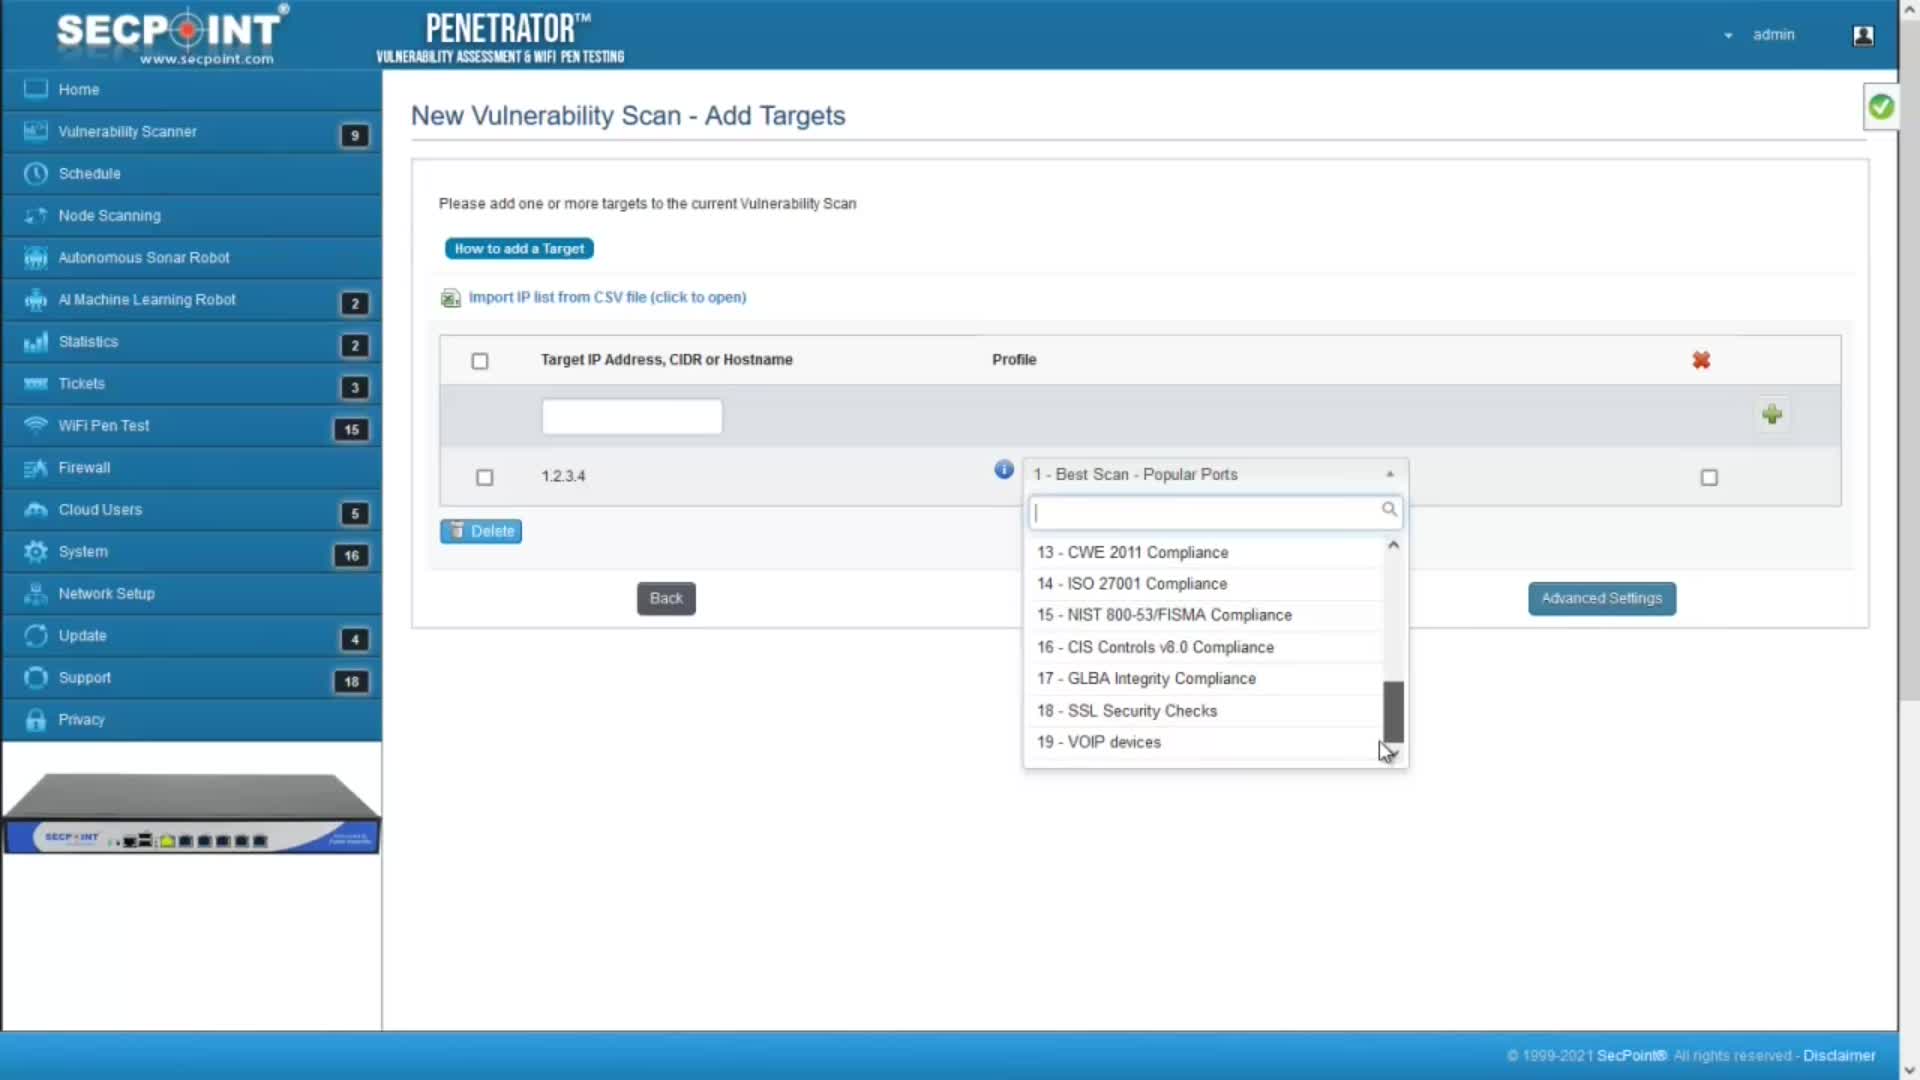Toggle the select-all targets header checkbox

pos(480,361)
